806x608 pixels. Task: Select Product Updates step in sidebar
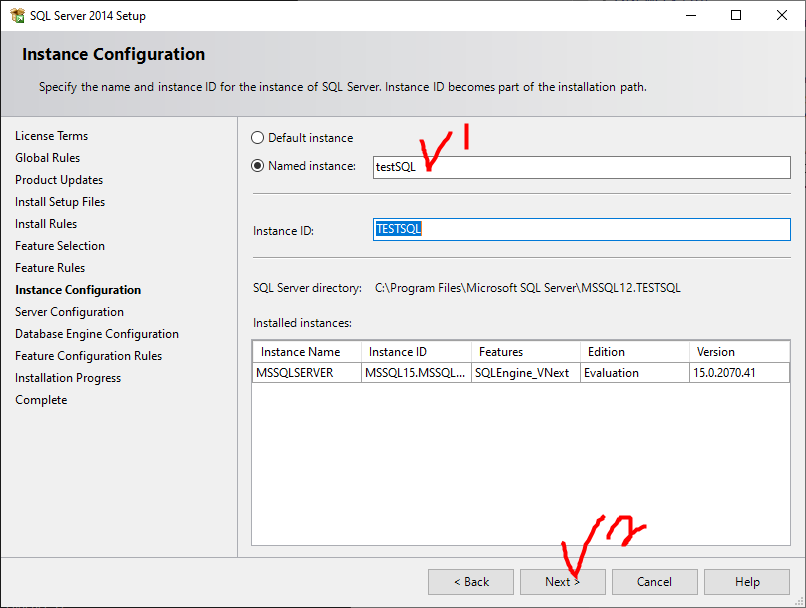[x=59, y=180]
